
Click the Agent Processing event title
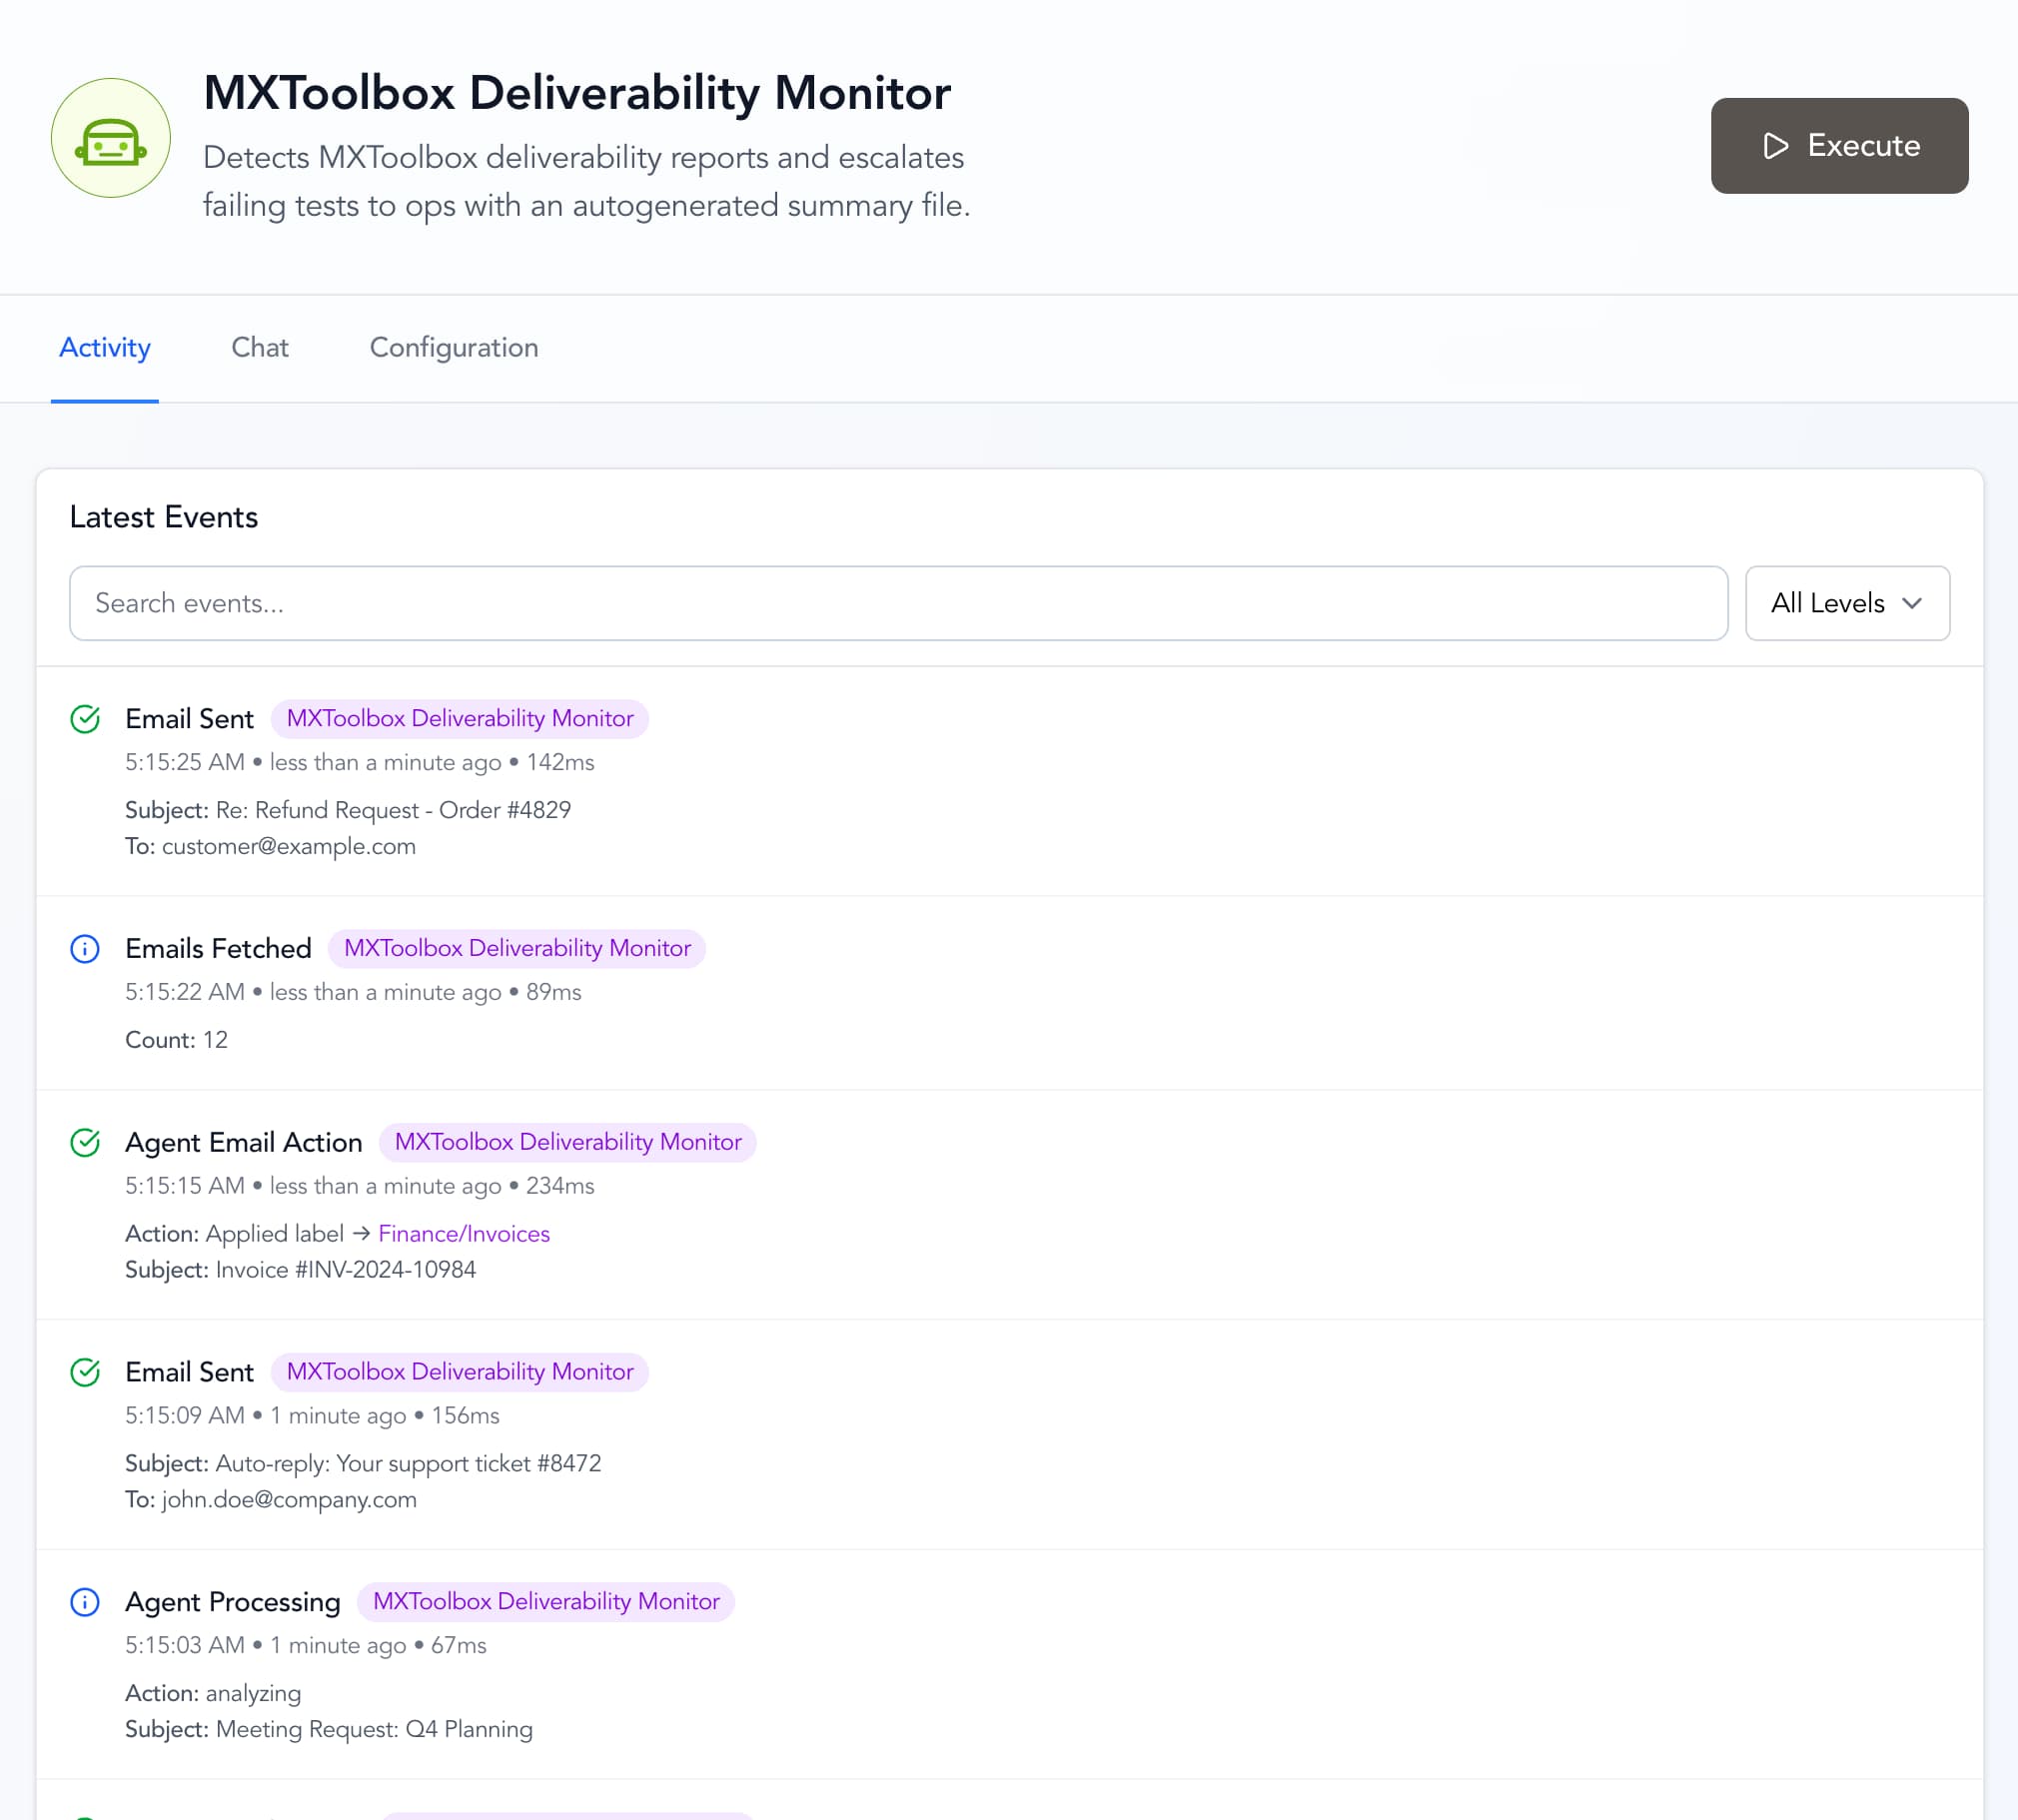tap(232, 1602)
